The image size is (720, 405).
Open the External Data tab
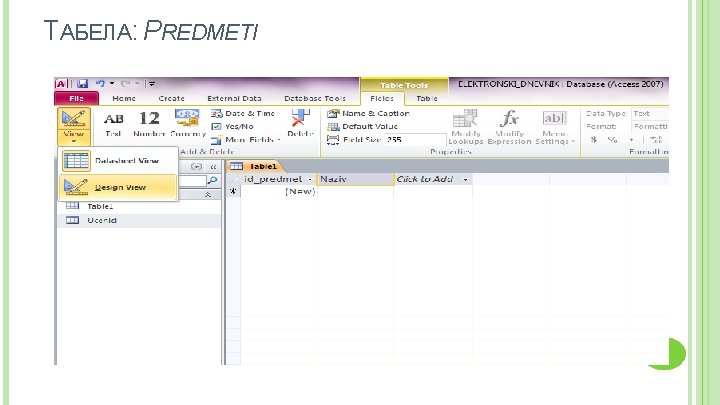coord(234,98)
